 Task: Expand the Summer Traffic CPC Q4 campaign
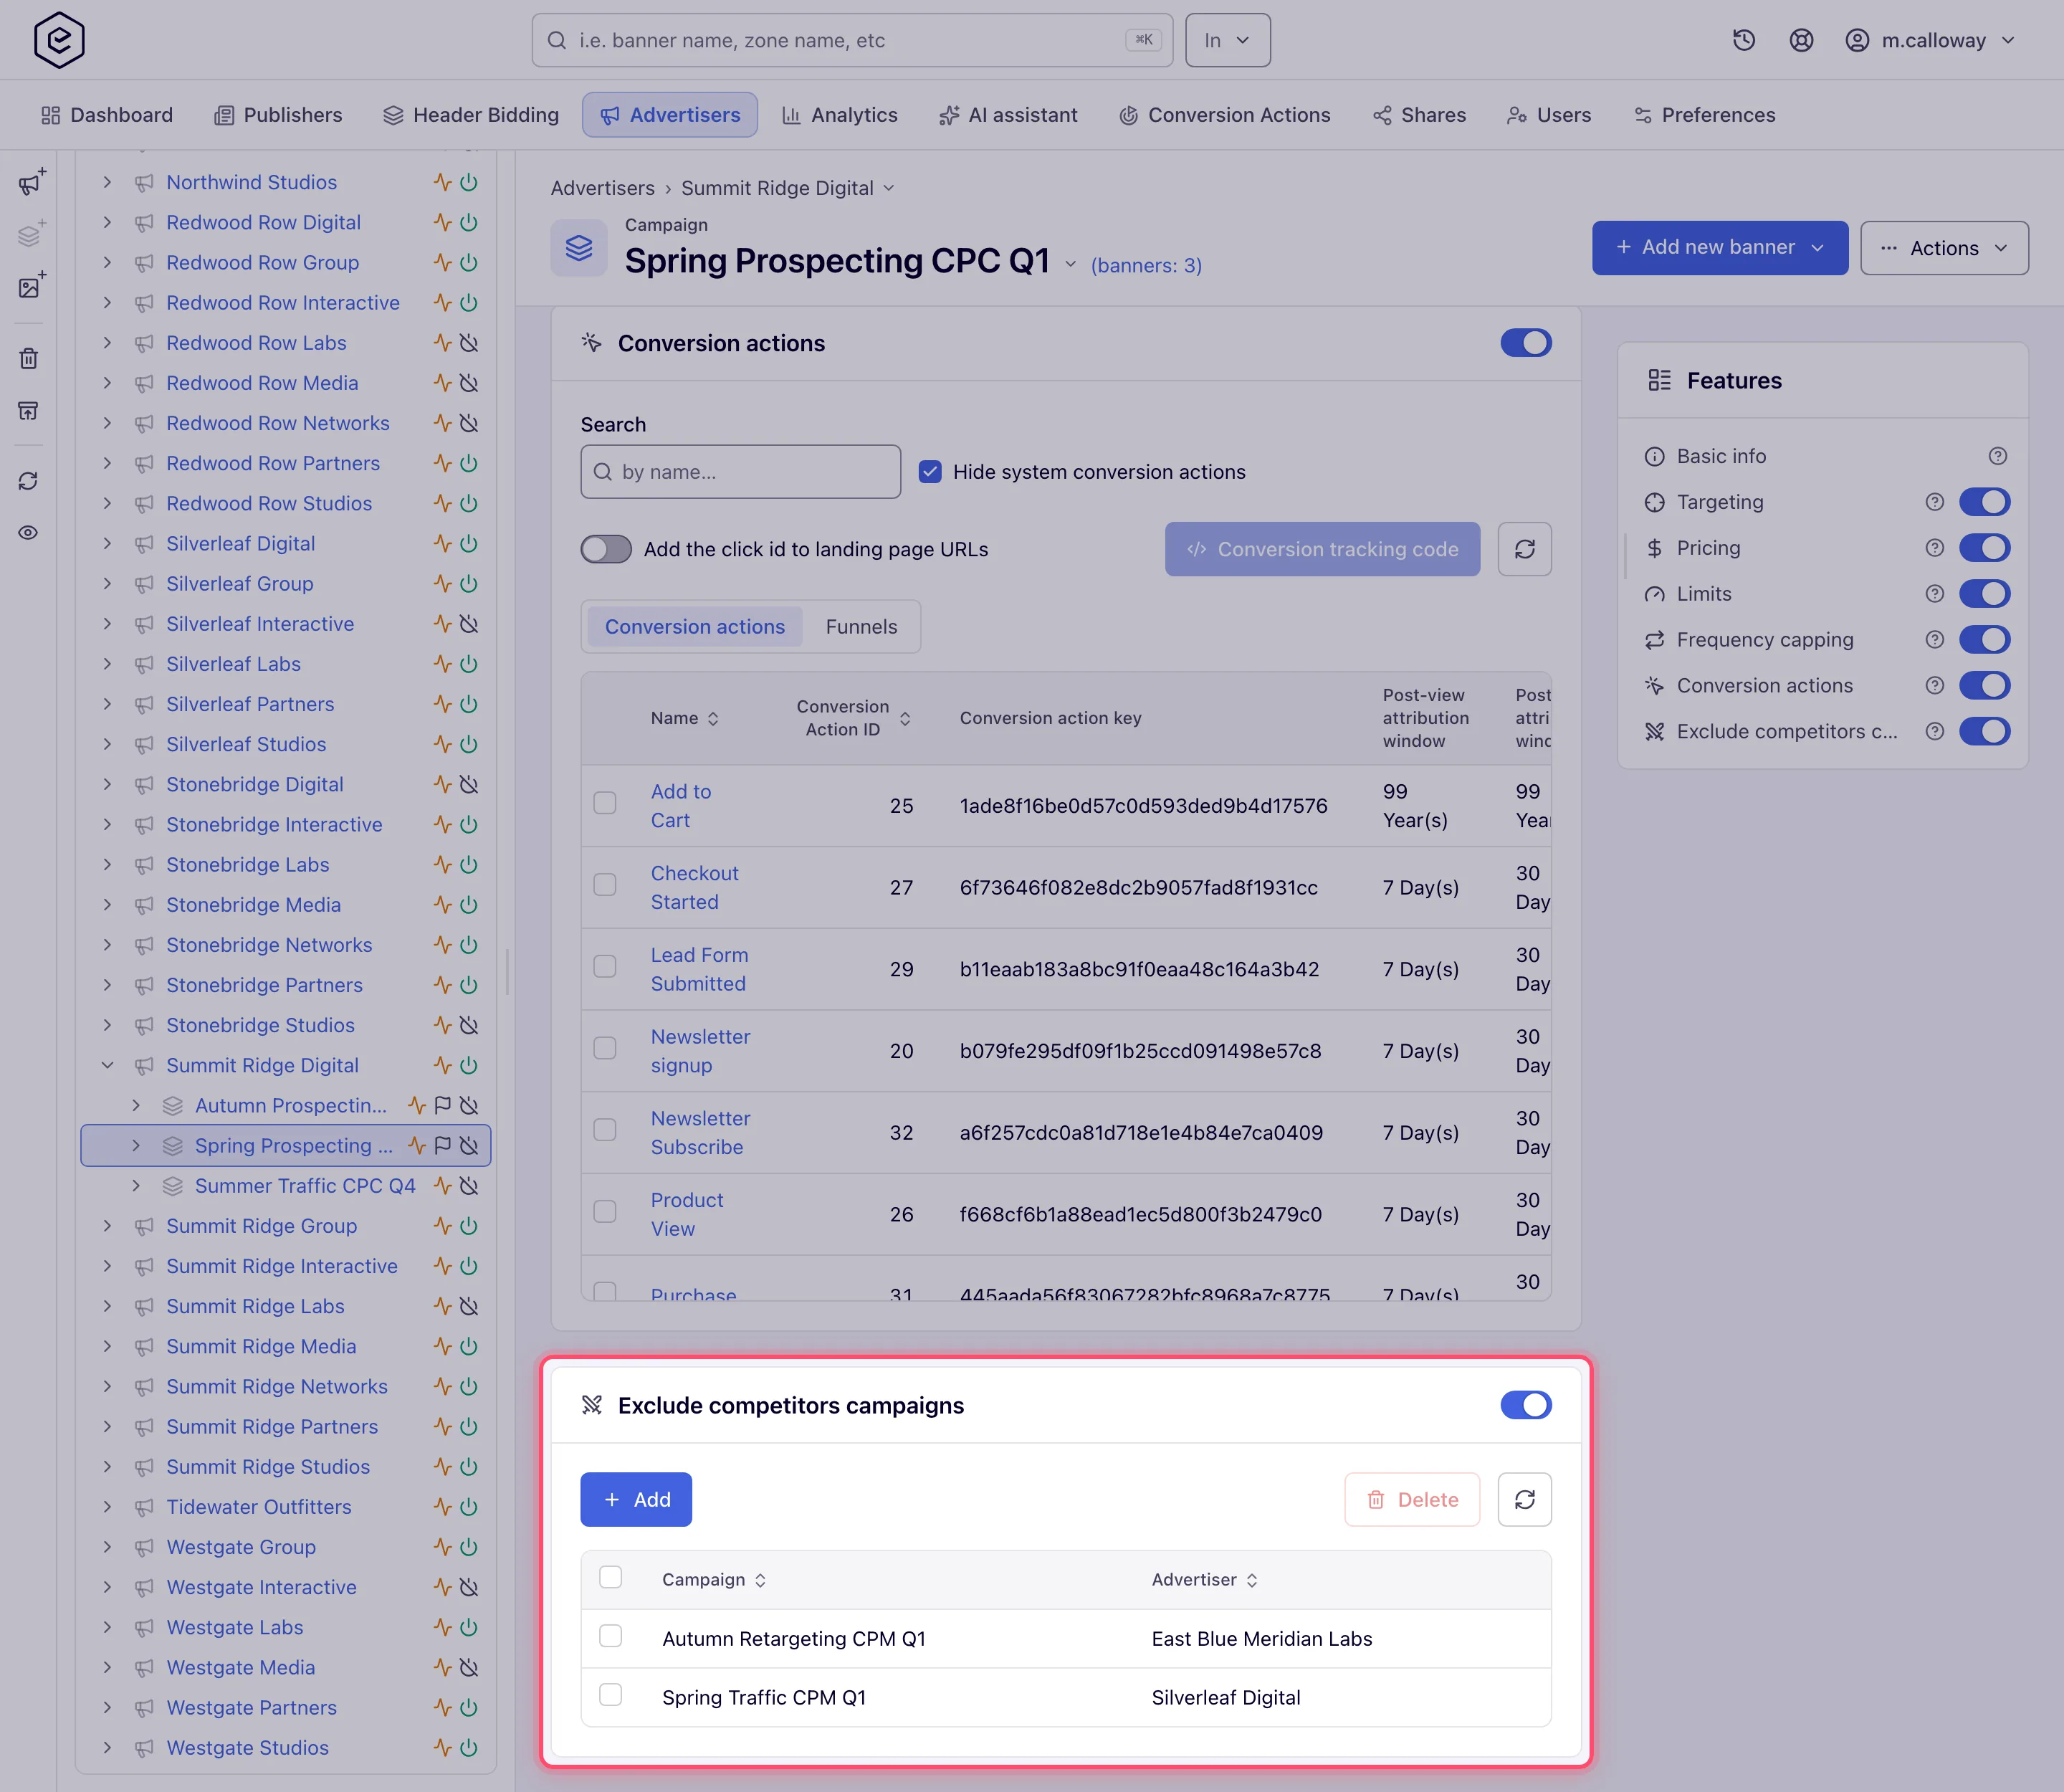click(x=137, y=1185)
